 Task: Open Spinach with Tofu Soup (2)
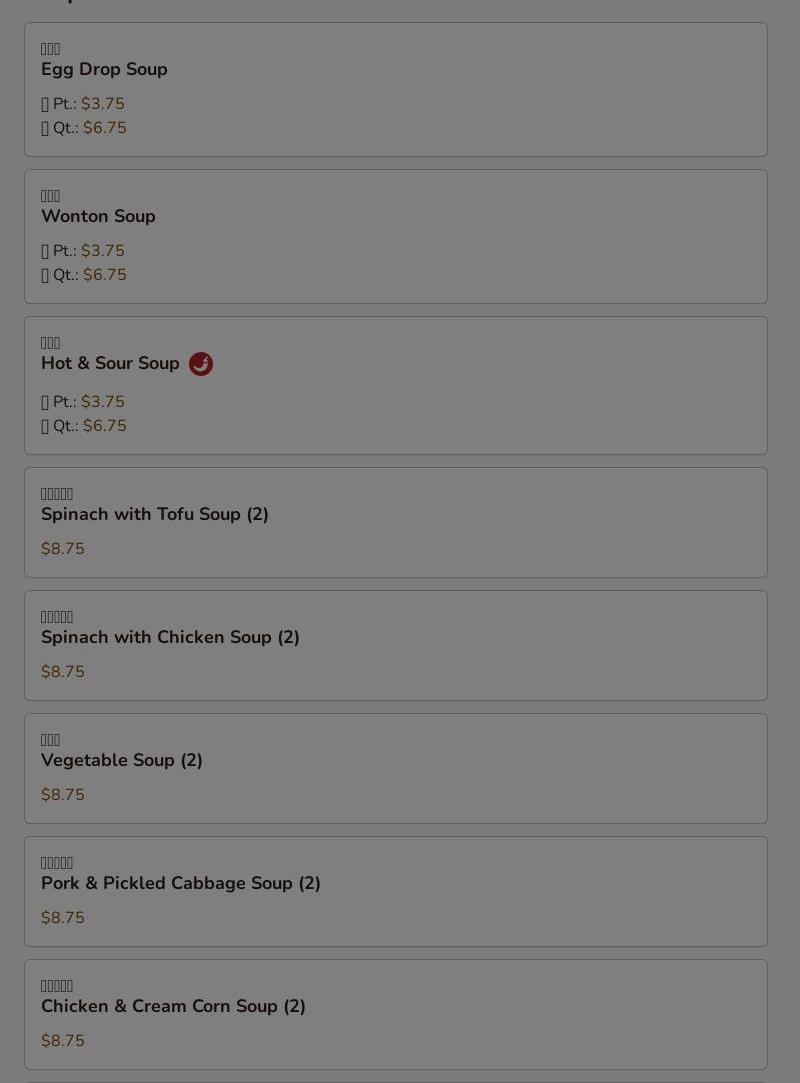tap(396, 522)
